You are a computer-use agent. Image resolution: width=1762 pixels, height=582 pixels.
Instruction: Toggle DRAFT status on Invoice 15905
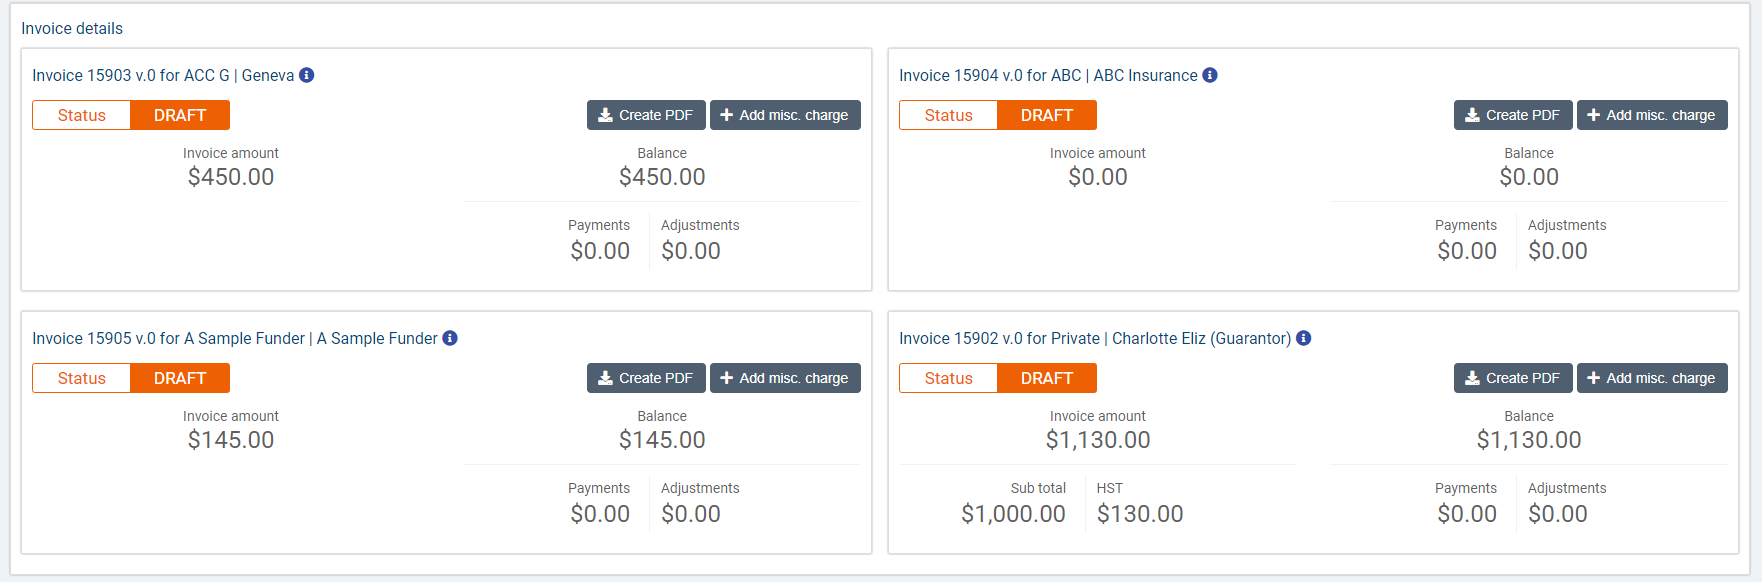click(180, 378)
